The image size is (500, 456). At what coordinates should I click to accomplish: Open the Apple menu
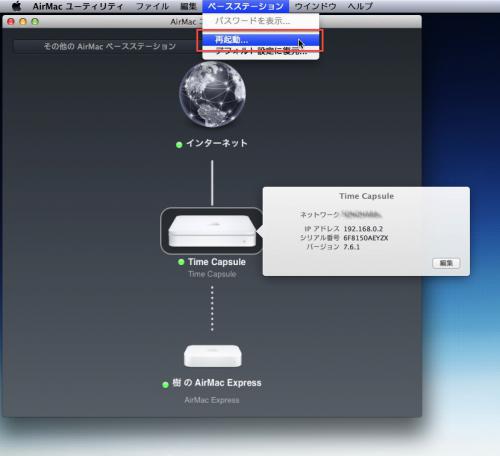(17, 6)
